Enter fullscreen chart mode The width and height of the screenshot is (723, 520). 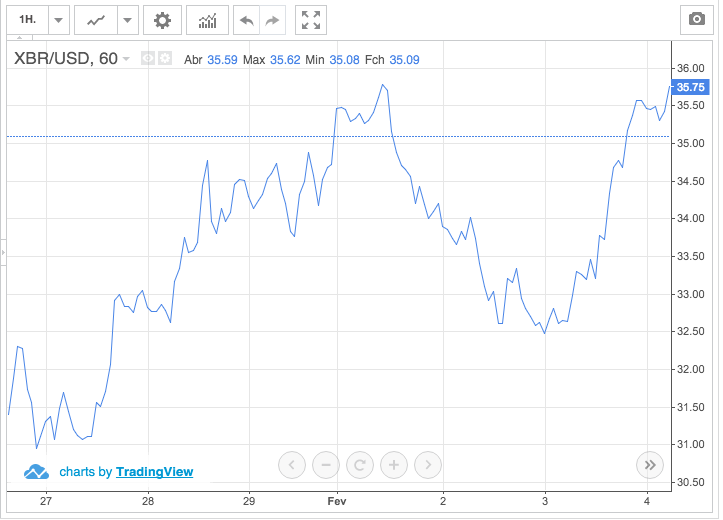click(x=311, y=20)
